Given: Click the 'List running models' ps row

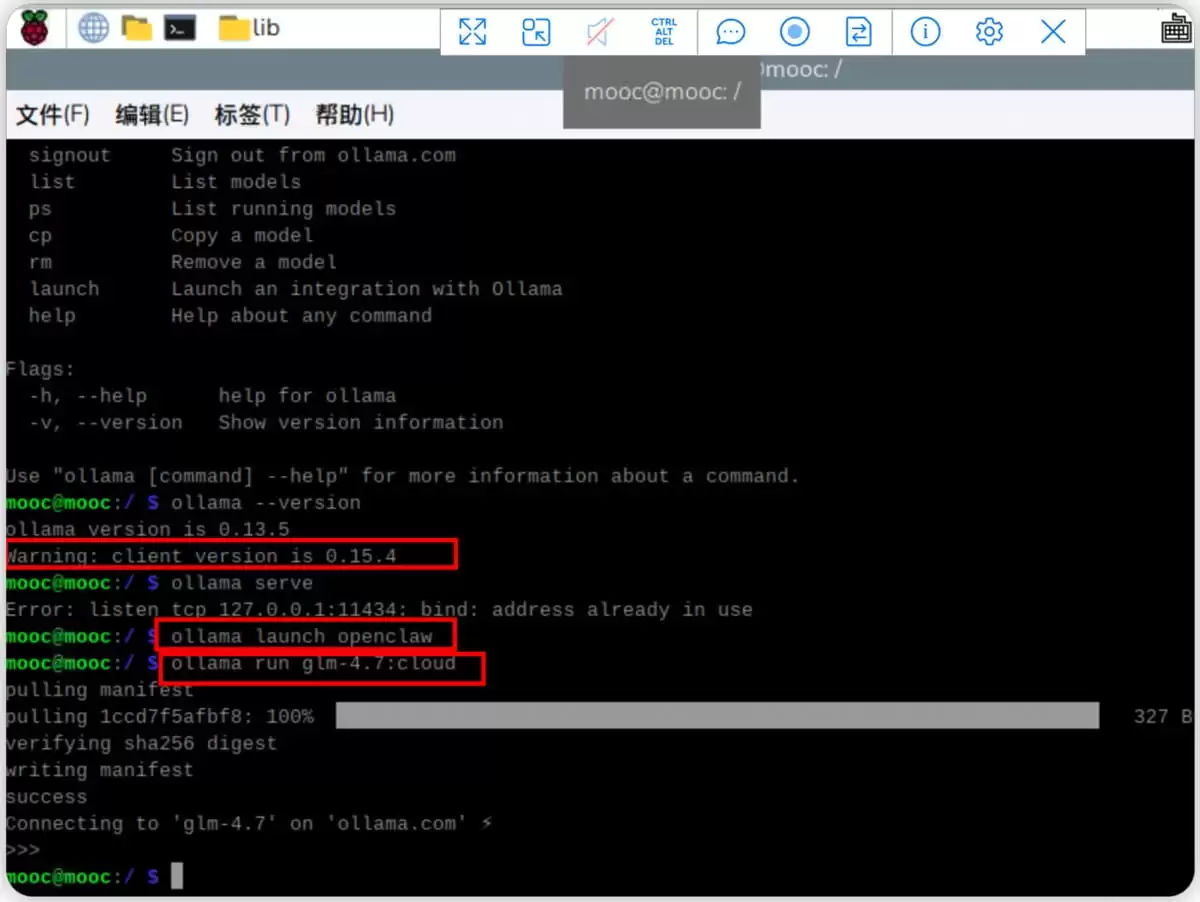Looking at the screenshot, I should [212, 209].
